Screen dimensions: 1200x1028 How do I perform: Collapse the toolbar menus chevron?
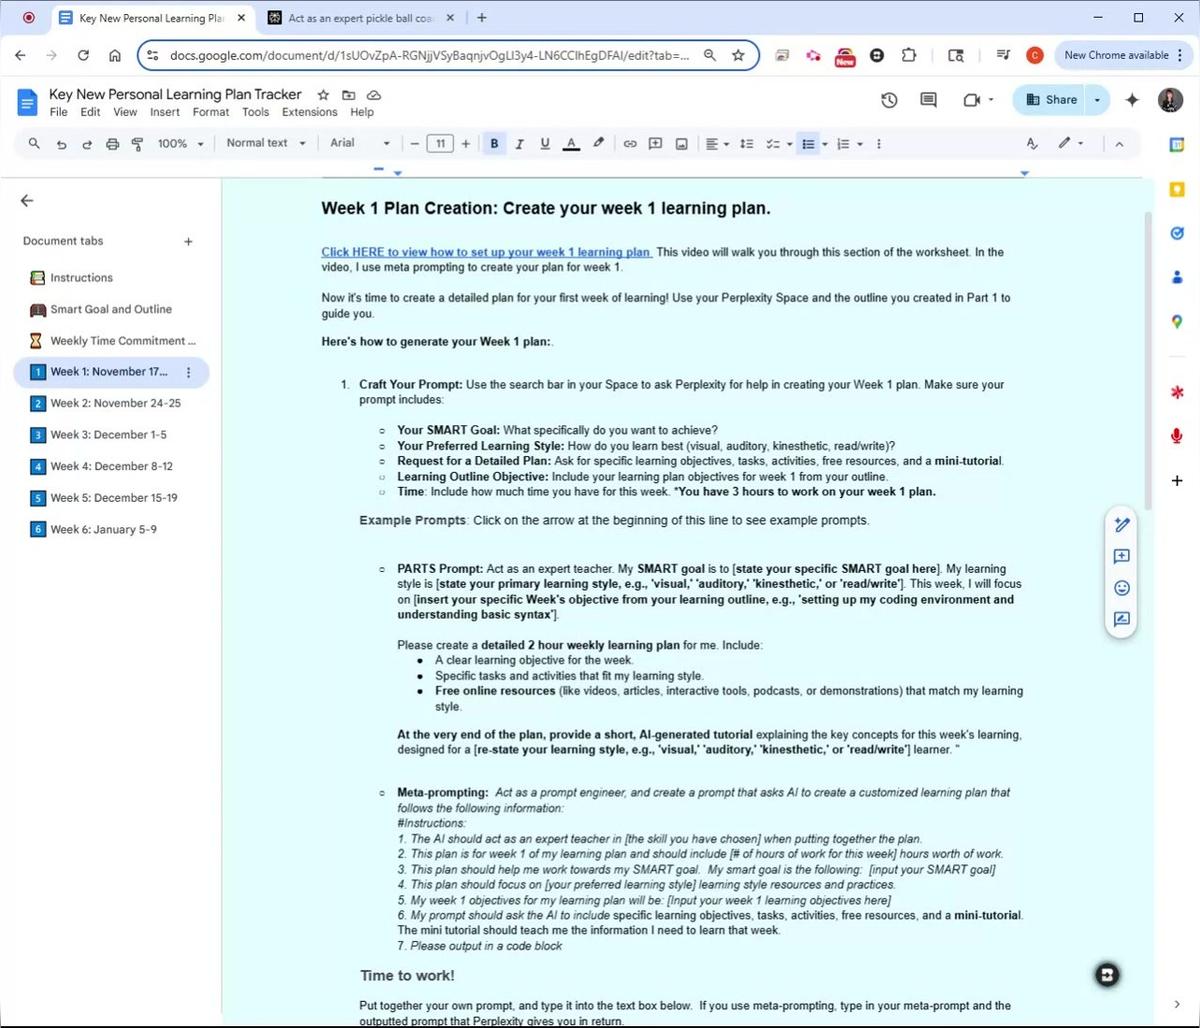1119,144
